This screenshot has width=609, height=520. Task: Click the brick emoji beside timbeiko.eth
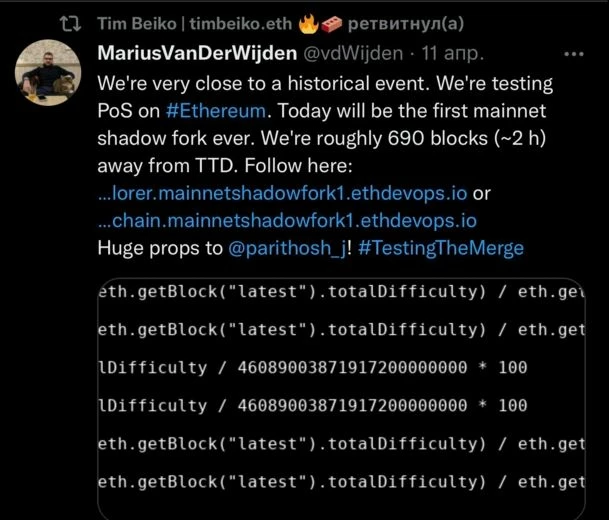pos(332,24)
